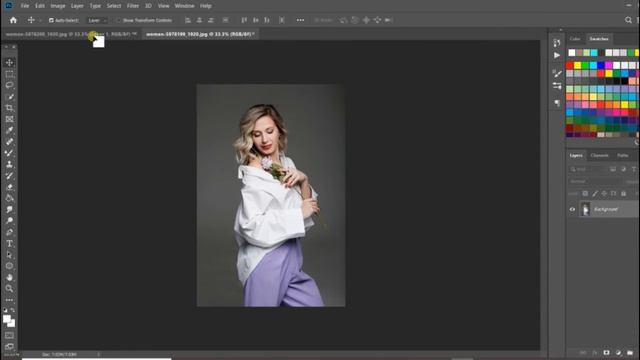Image resolution: width=640 pixels, height=360 pixels.
Task: Select the Crop tool
Action: click(9, 108)
